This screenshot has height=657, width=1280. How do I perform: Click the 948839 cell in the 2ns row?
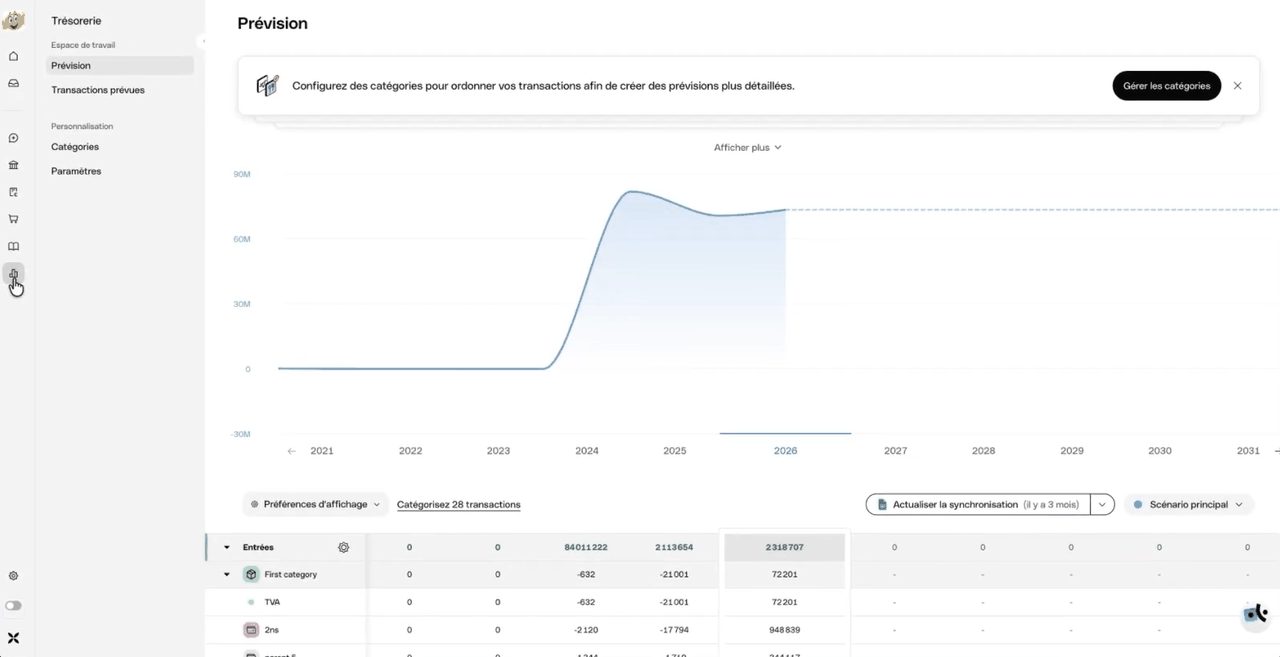pos(785,630)
